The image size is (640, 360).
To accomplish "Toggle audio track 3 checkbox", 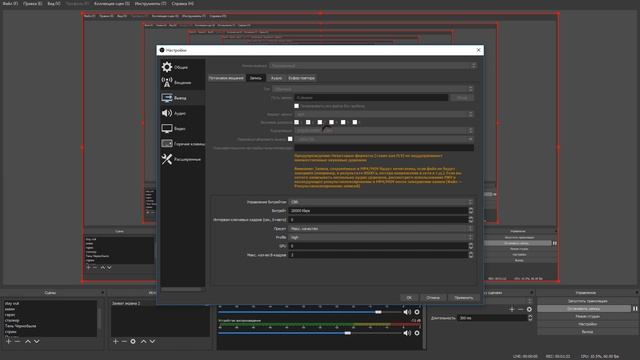I will [320, 122].
